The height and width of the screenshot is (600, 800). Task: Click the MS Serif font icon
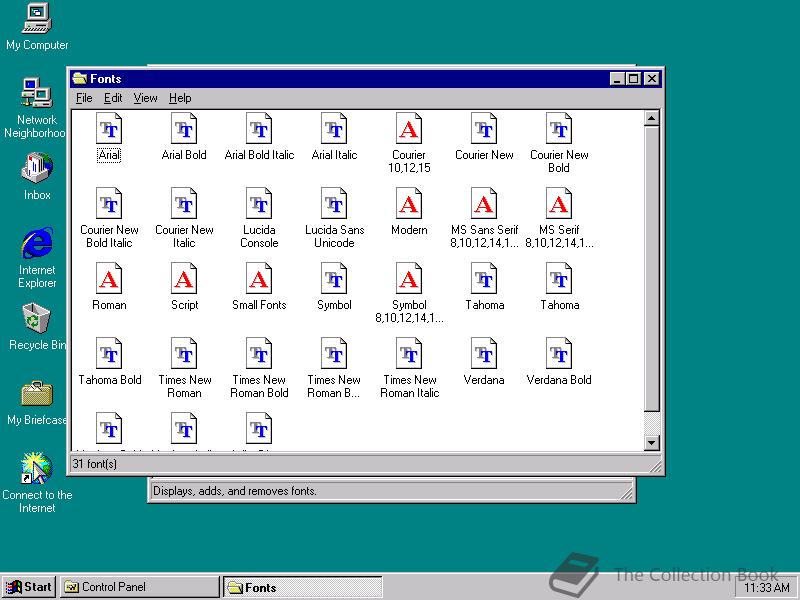pos(559,204)
